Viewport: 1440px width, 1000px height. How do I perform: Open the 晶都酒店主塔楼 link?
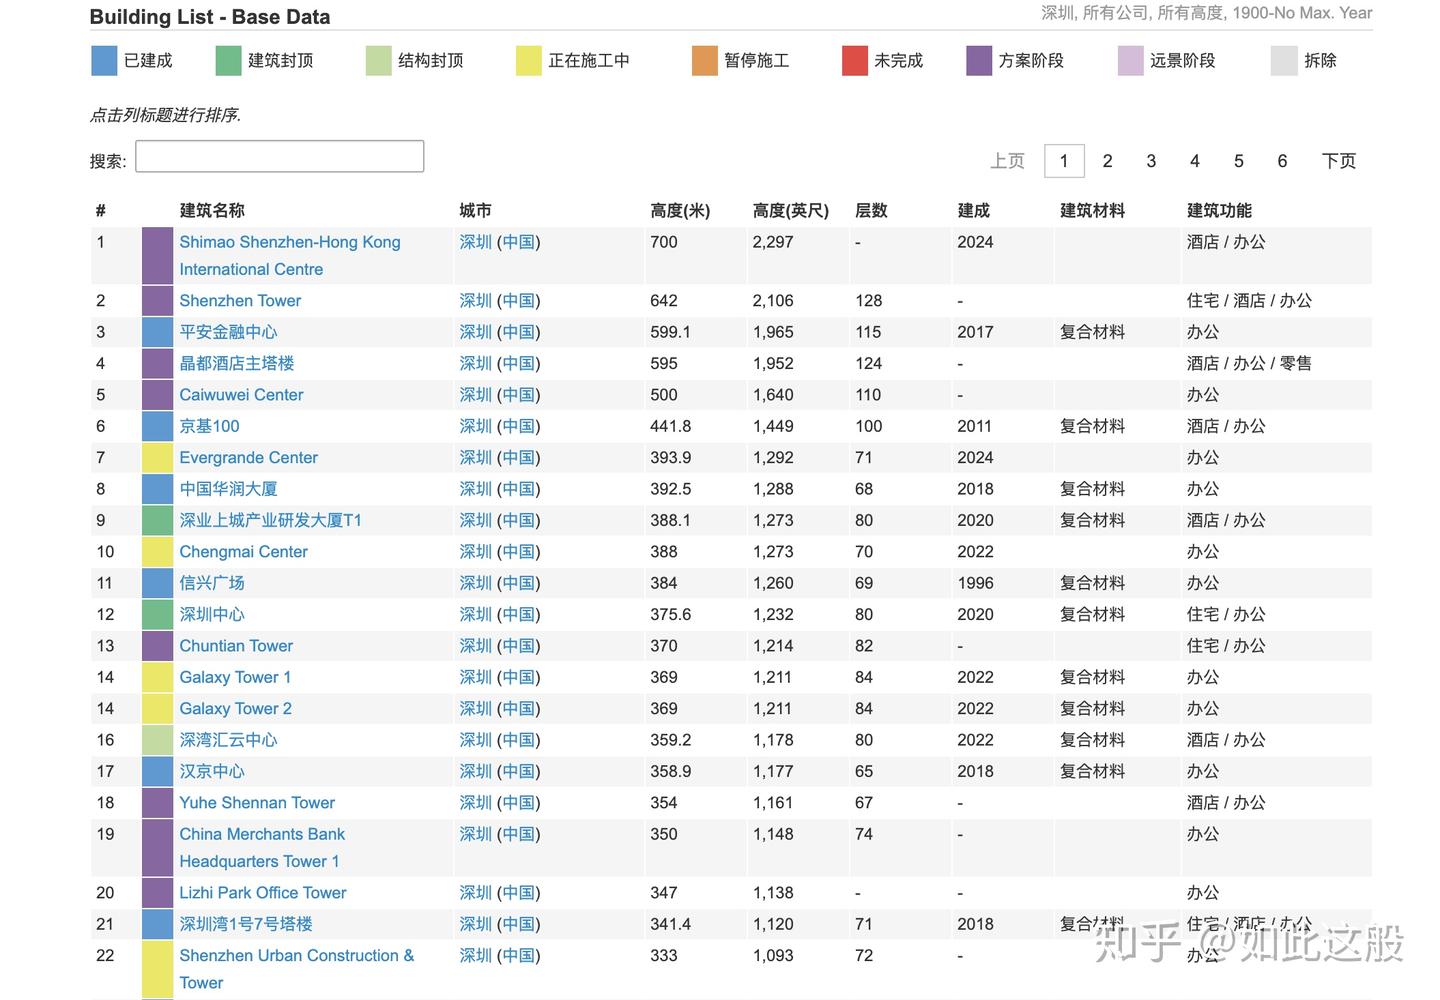point(237,364)
